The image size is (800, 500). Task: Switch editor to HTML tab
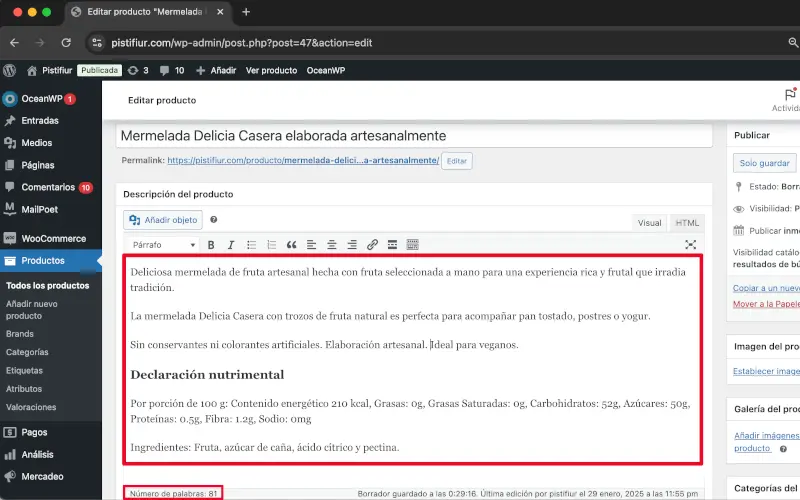(687, 223)
